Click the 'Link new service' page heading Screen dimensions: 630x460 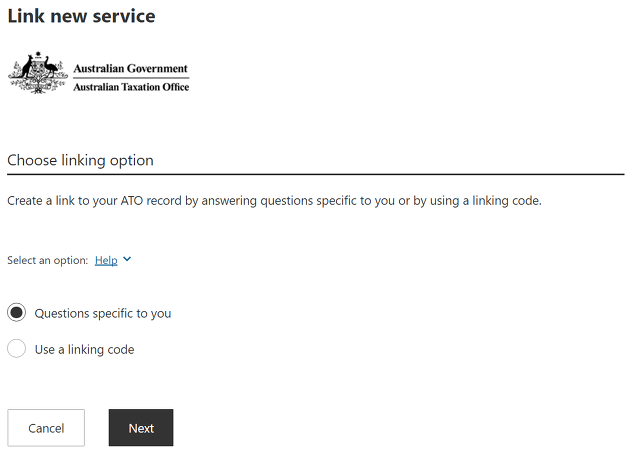[81, 16]
